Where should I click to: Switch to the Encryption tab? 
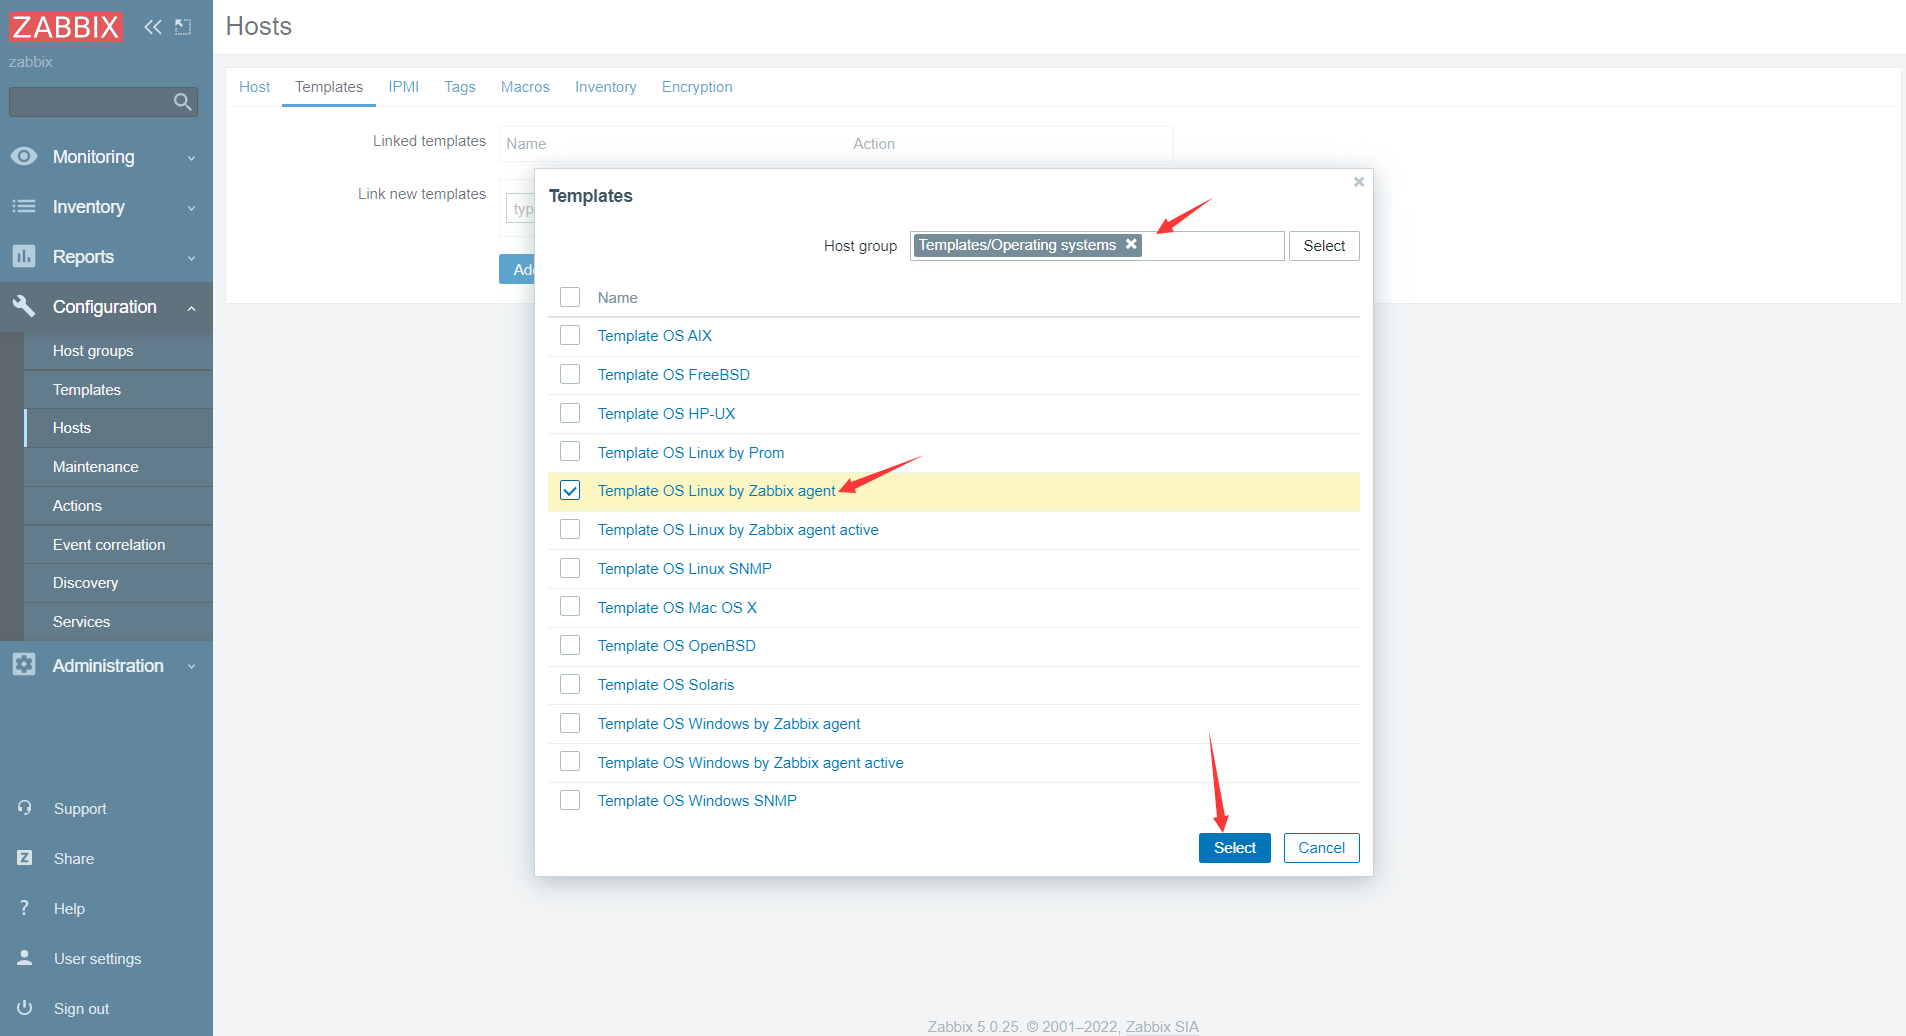(697, 87)
